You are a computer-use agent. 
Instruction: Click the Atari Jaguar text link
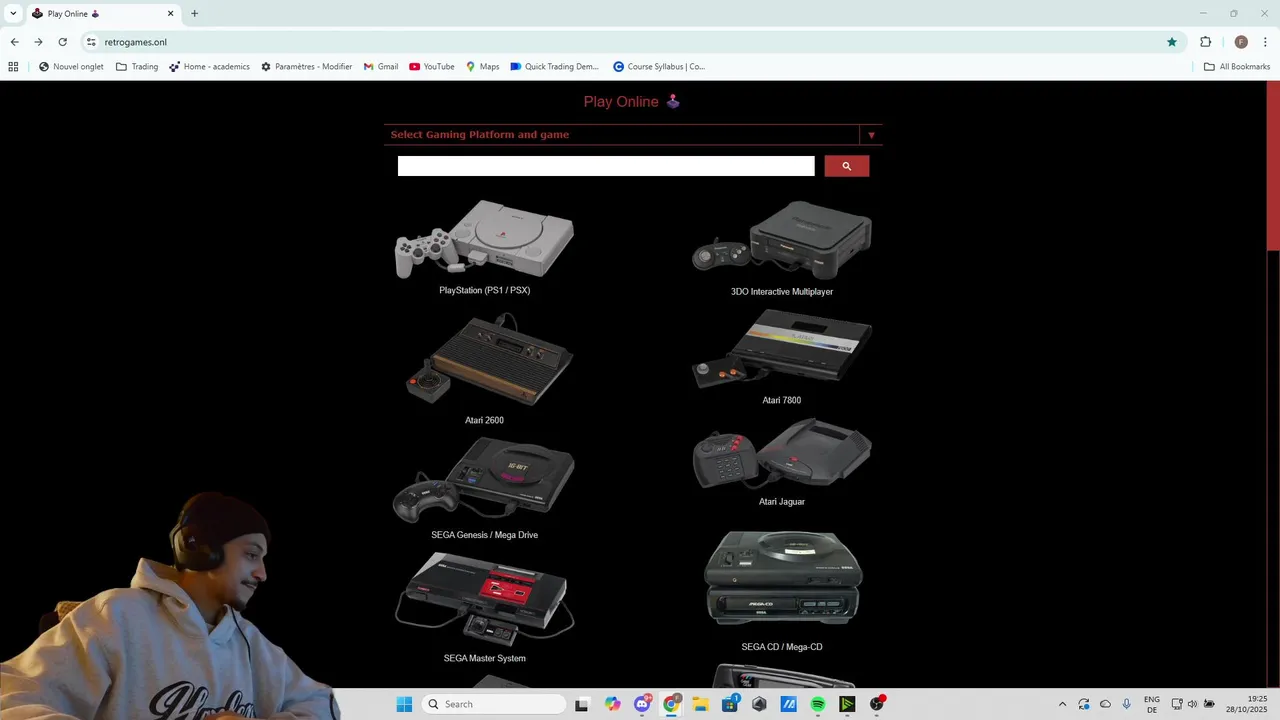click(x=782, y=502)
